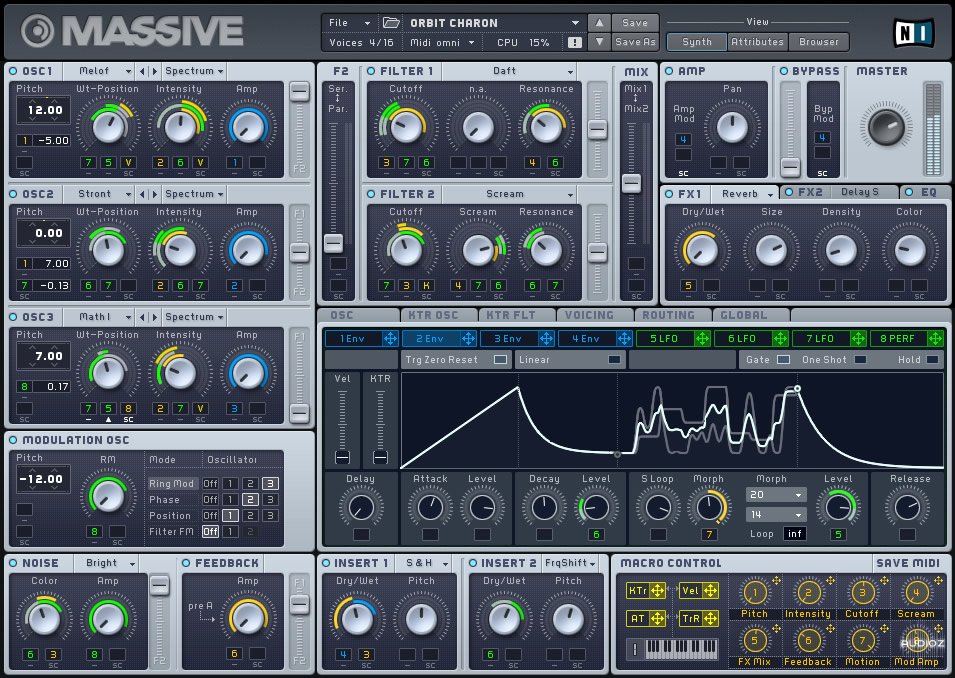Click the Save button

point(635,23)
